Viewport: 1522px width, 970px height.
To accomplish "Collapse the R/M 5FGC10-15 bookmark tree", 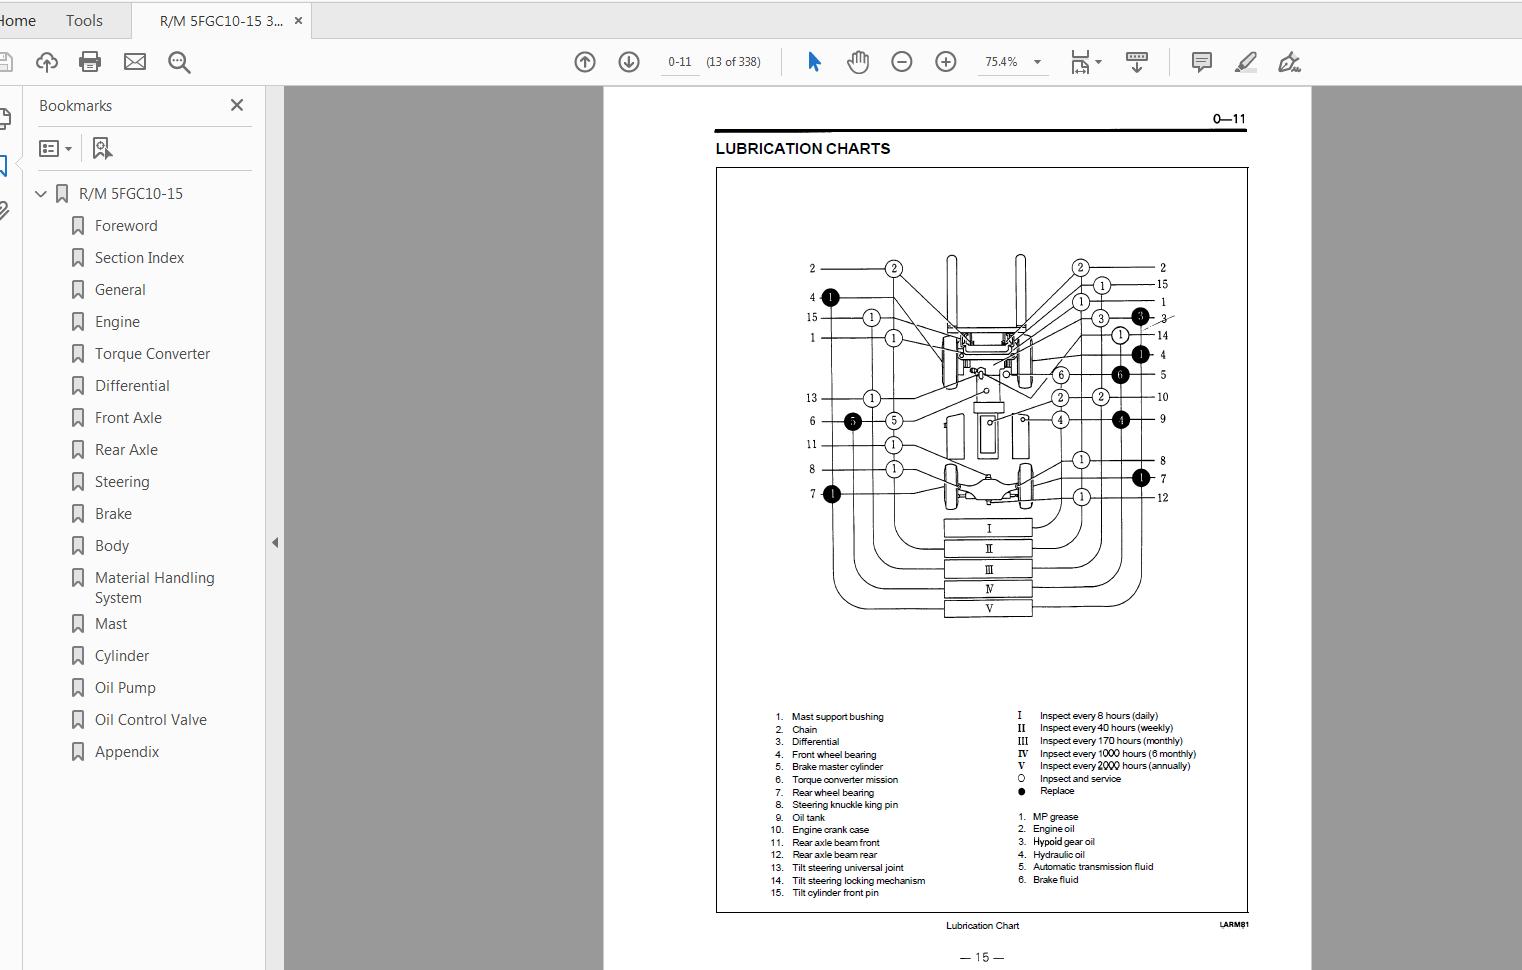I will (x=40, y=193).
